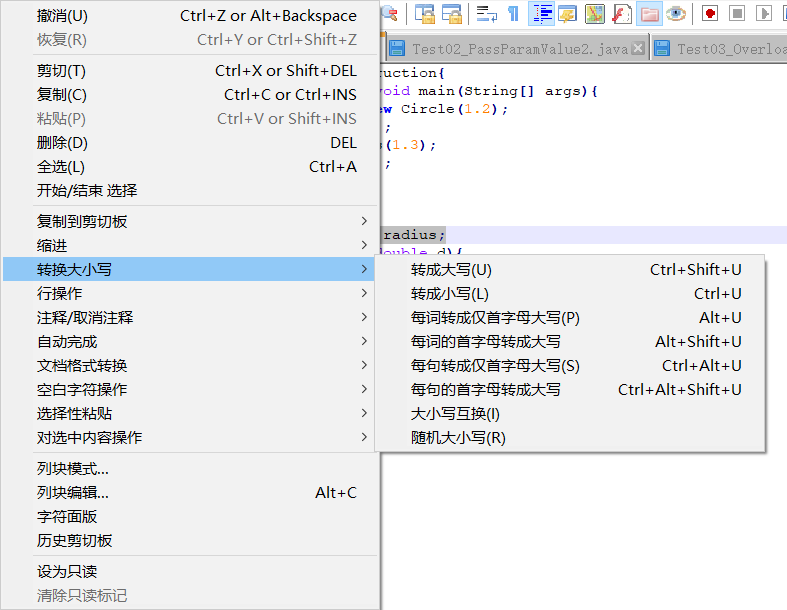Close the Test02_PassParamValue2.java tab

click(x=638, y=48)
